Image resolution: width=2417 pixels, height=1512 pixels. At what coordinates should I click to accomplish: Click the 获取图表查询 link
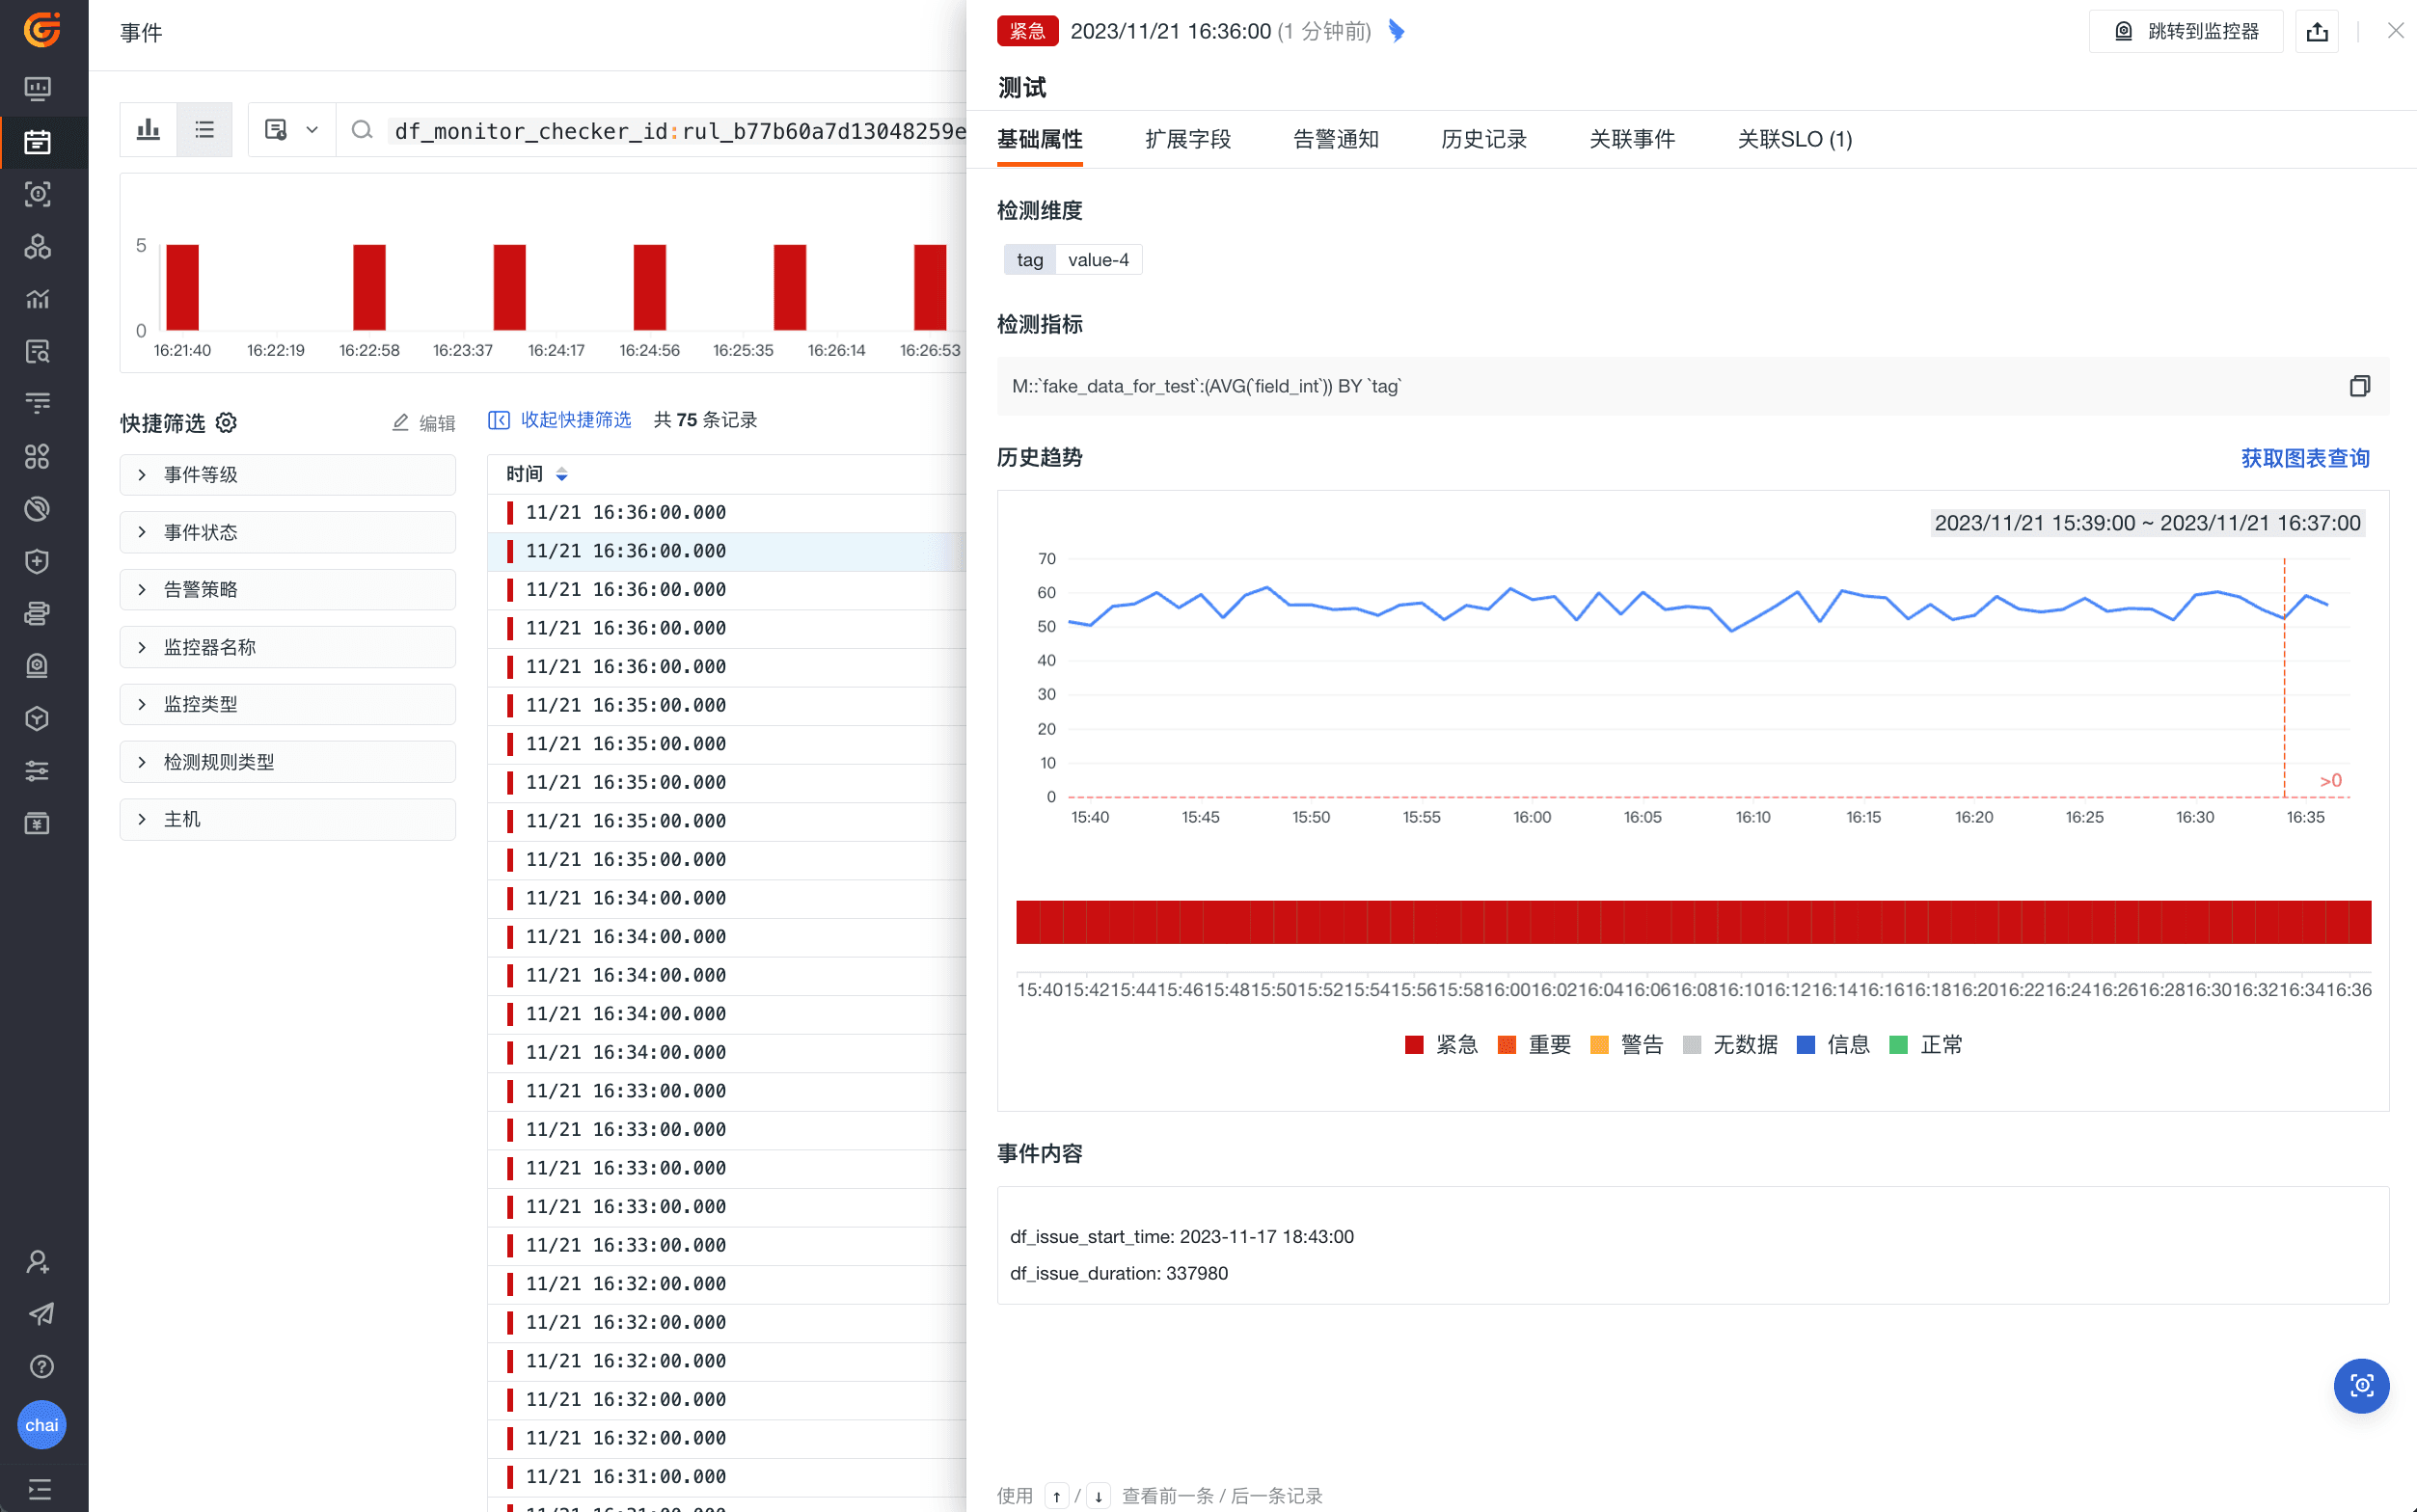coord(2304,458)
